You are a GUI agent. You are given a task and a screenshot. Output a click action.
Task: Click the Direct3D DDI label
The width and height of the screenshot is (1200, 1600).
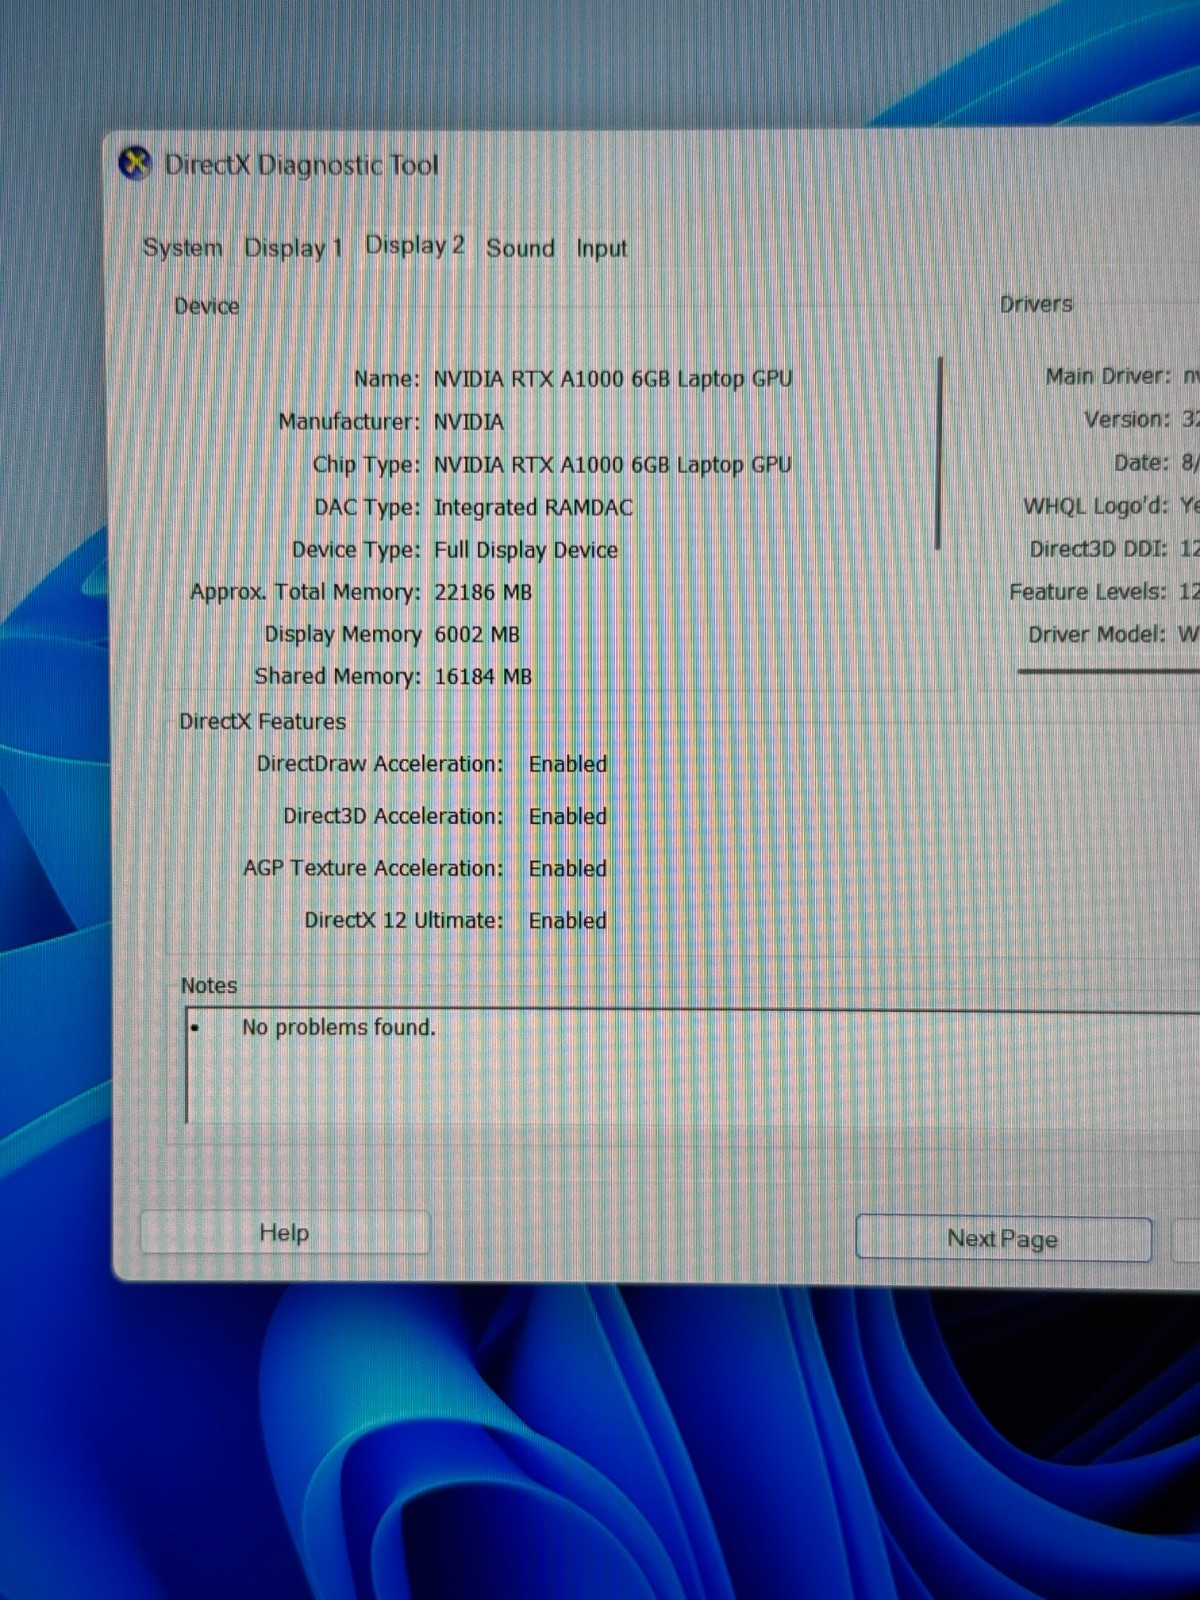tap(1099, 549)
